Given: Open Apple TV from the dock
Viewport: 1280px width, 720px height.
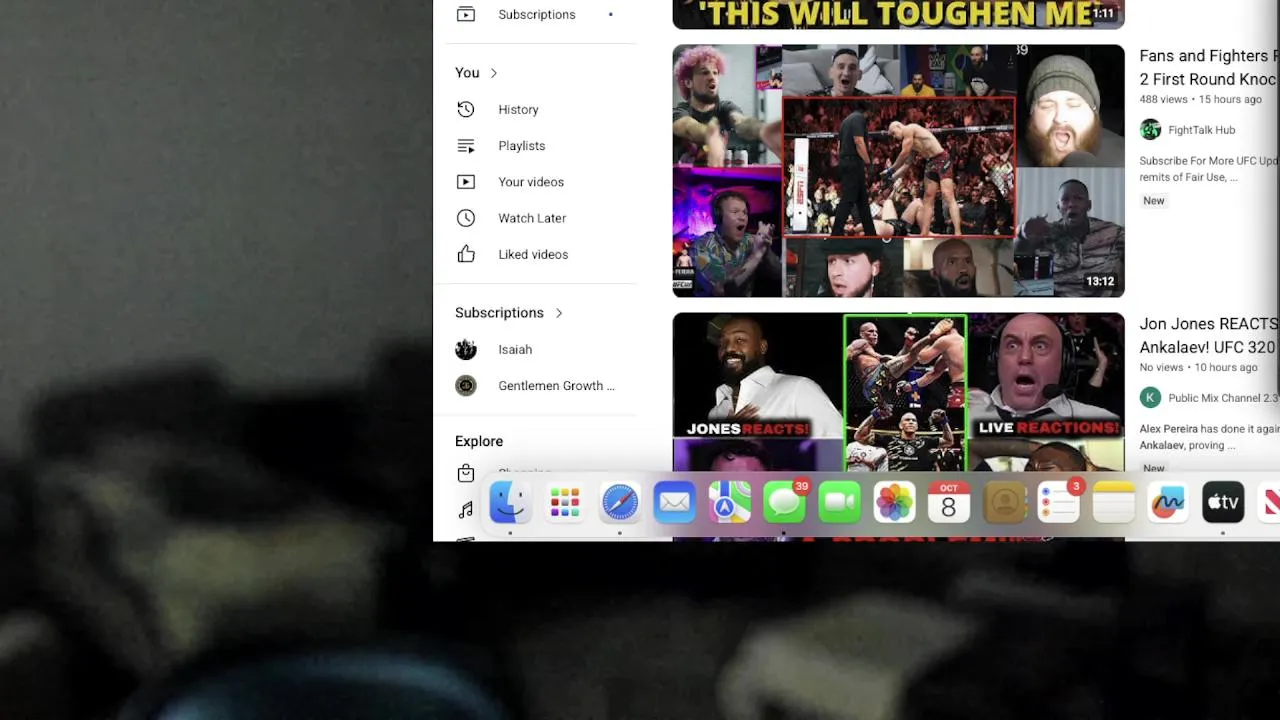Looking at the screenshot, I should coord(1223,503).
